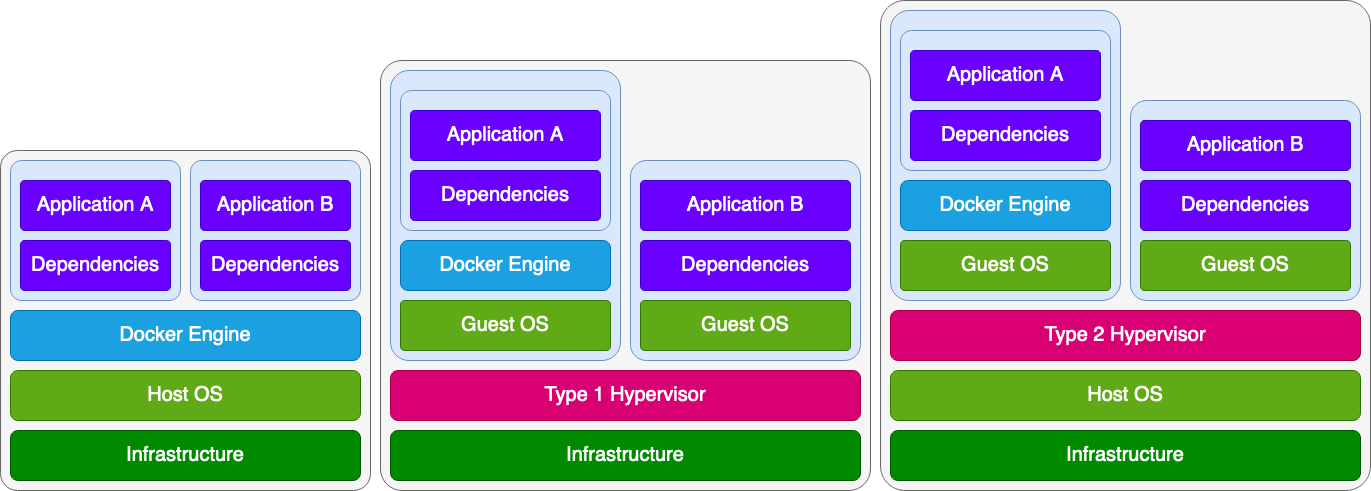
Task: Click Guest OS under Docker Engine, middle diagram
Action: [x=505, y=325]
